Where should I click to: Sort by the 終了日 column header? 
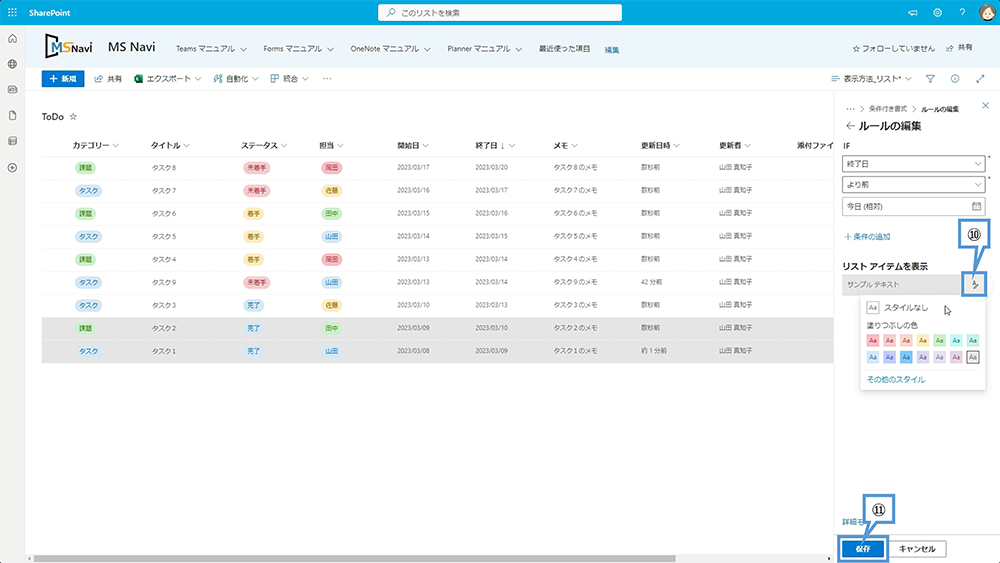495,145
